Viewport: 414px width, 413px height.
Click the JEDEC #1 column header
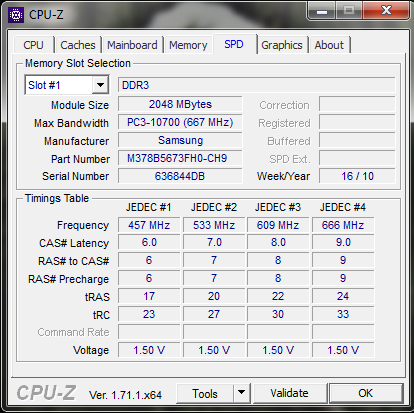coord(148,207)
